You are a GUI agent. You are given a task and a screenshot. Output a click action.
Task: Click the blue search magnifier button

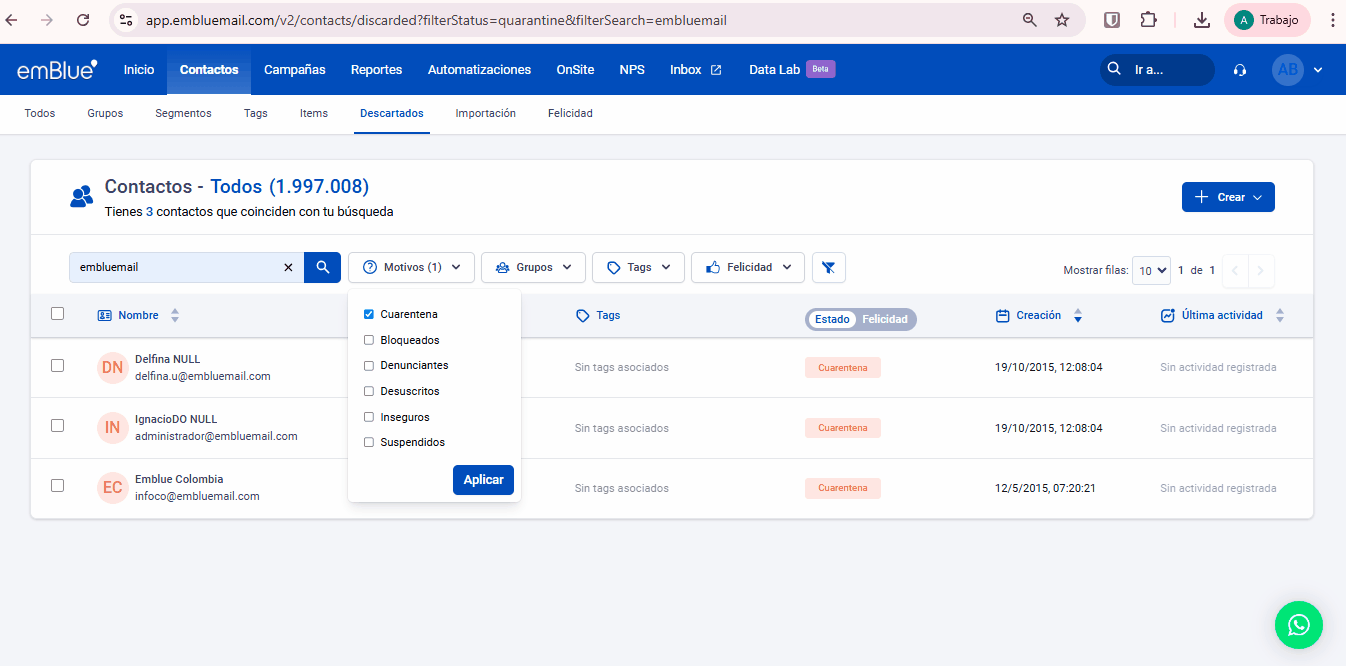[x=322, y=267]
